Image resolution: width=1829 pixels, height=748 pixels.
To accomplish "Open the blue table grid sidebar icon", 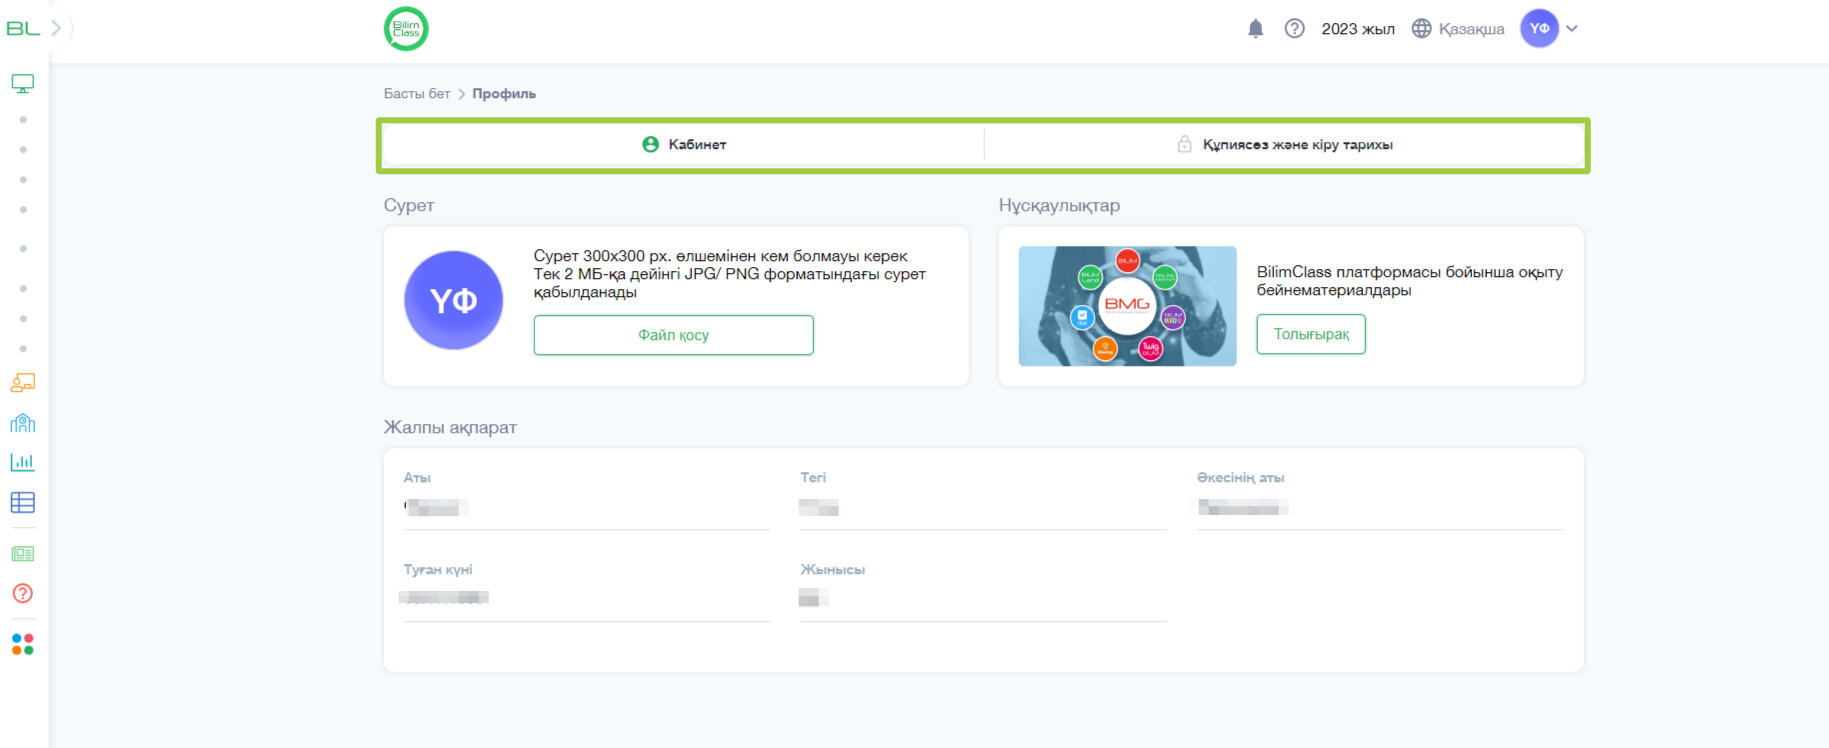I will click(x=23, y=502).
